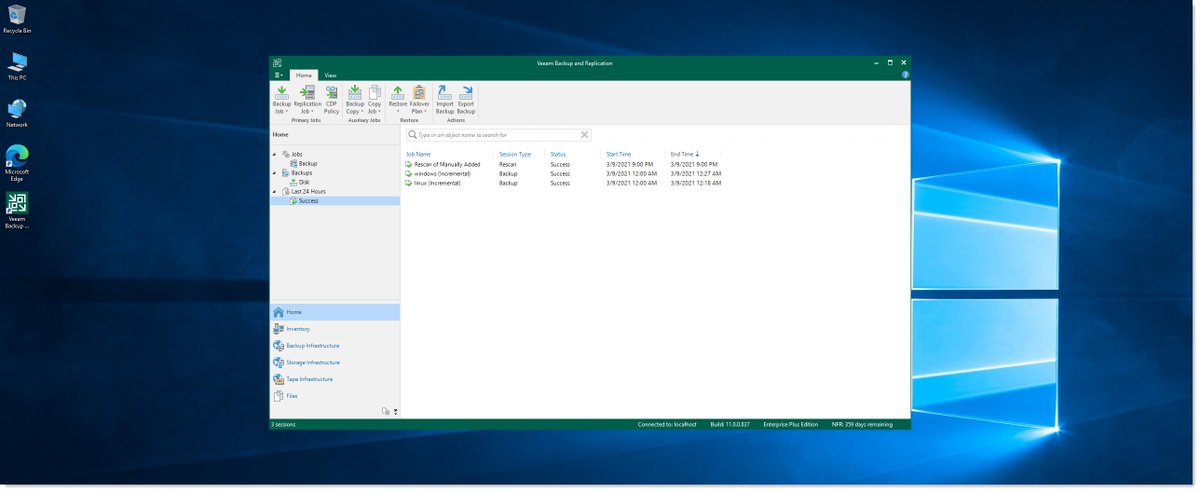Viewport: 1200px width, 492px height.
Task: Sort by the Job Name column header
Action: pyautogui.click(x=418, y=154)
